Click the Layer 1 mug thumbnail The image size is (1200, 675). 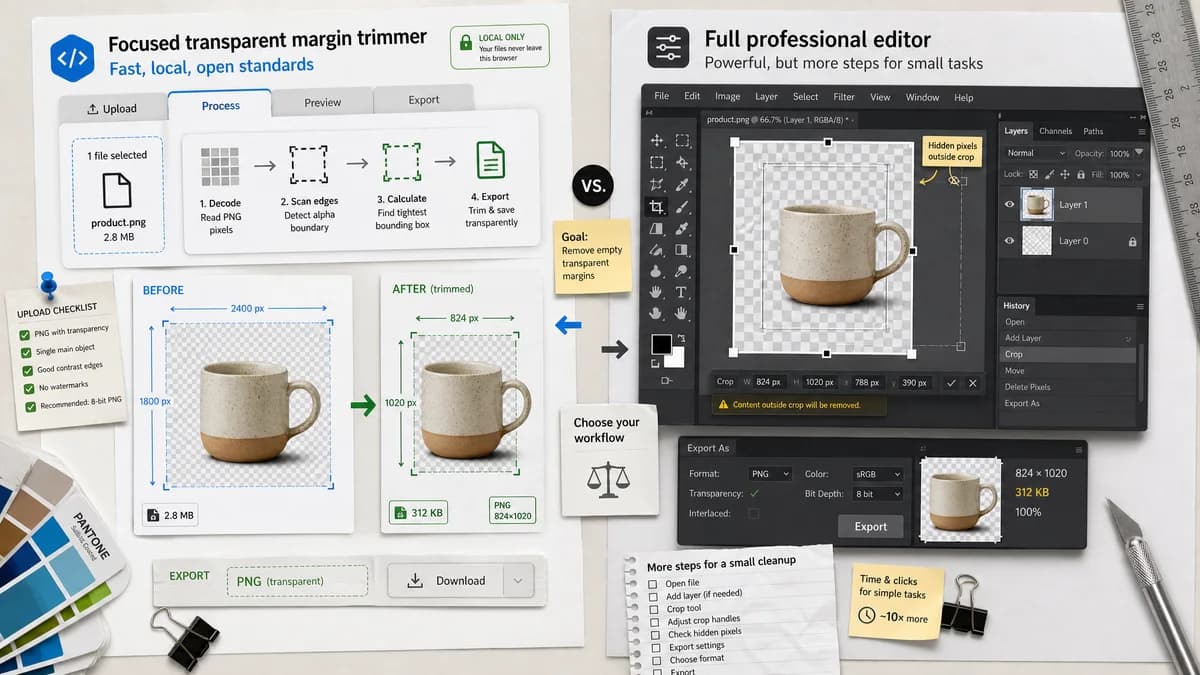pyautogui.click(x=1037, y=204)
